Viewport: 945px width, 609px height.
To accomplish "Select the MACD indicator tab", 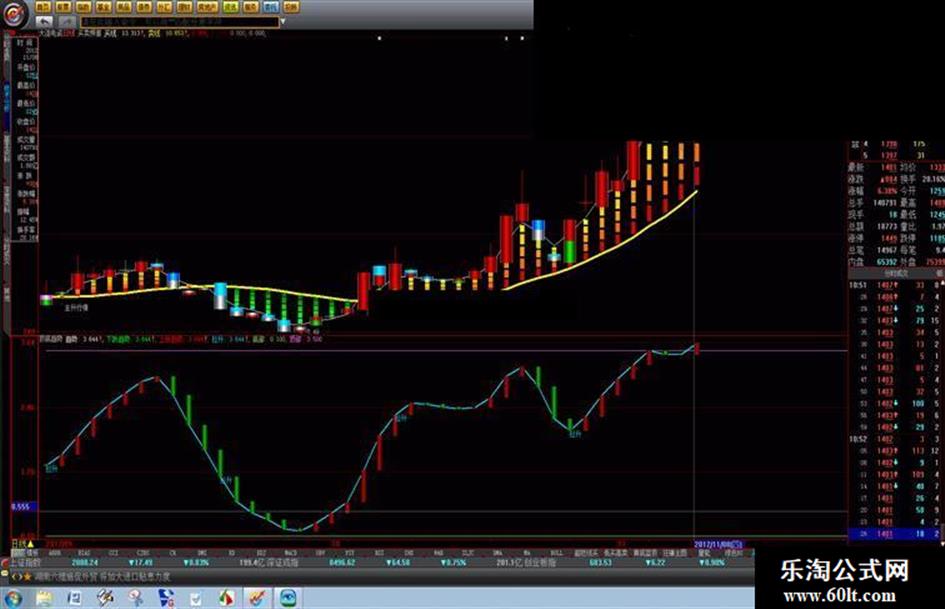I will click(290, 552).
